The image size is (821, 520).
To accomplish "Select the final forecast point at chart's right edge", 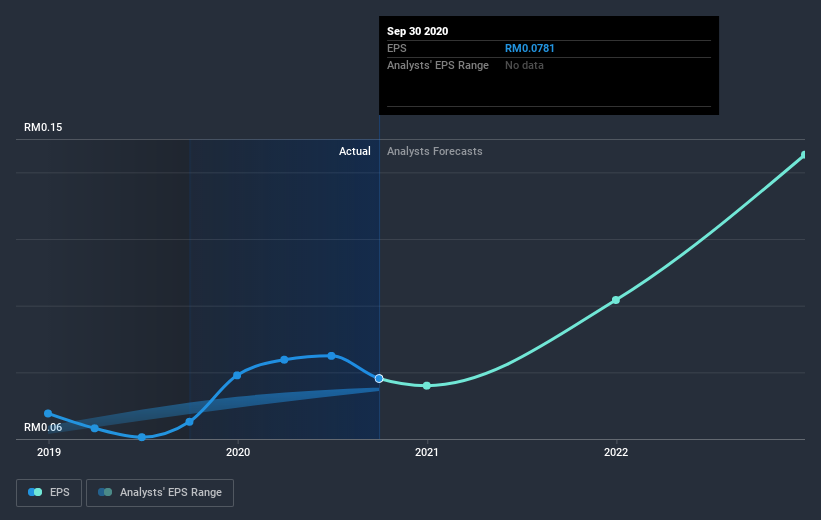I will (804, 155).
